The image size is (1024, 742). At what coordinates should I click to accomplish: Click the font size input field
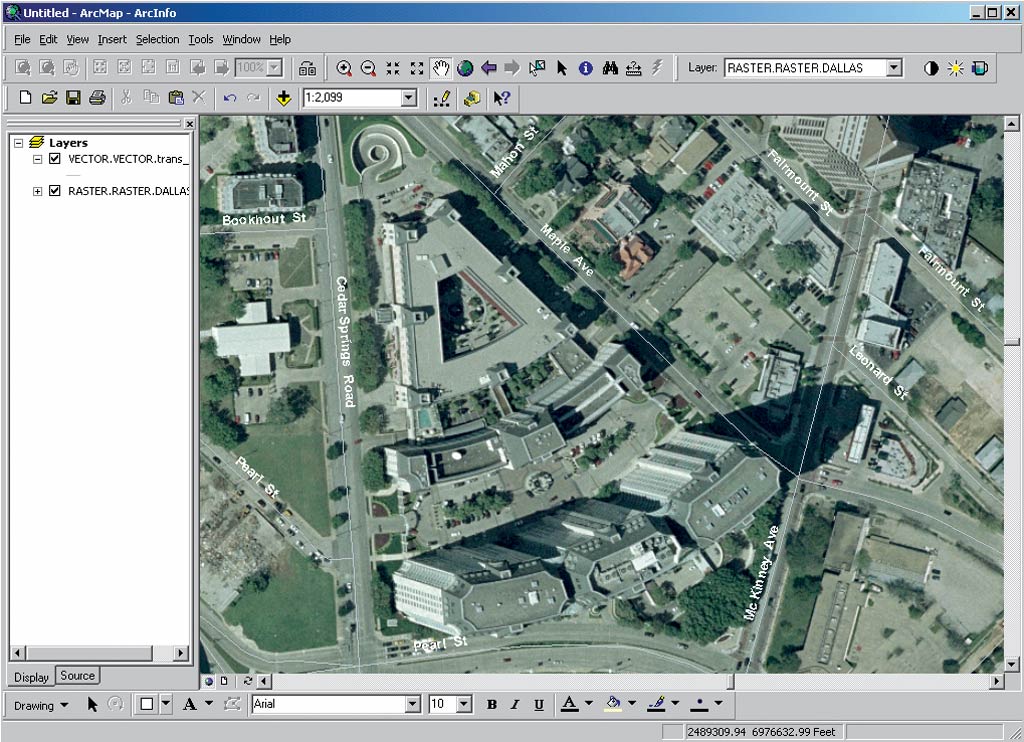click(441, 704)
